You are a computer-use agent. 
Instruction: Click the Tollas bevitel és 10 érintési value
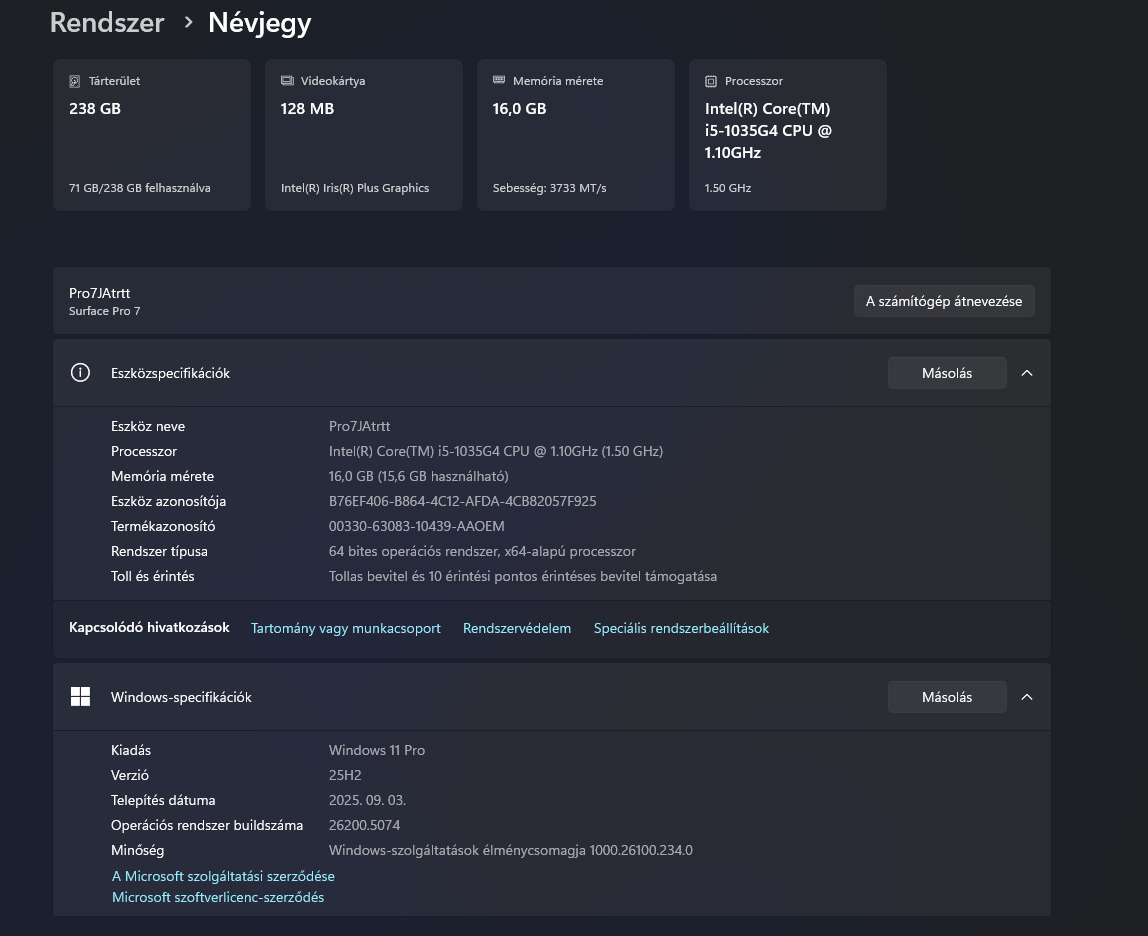[x=523, y=576]
